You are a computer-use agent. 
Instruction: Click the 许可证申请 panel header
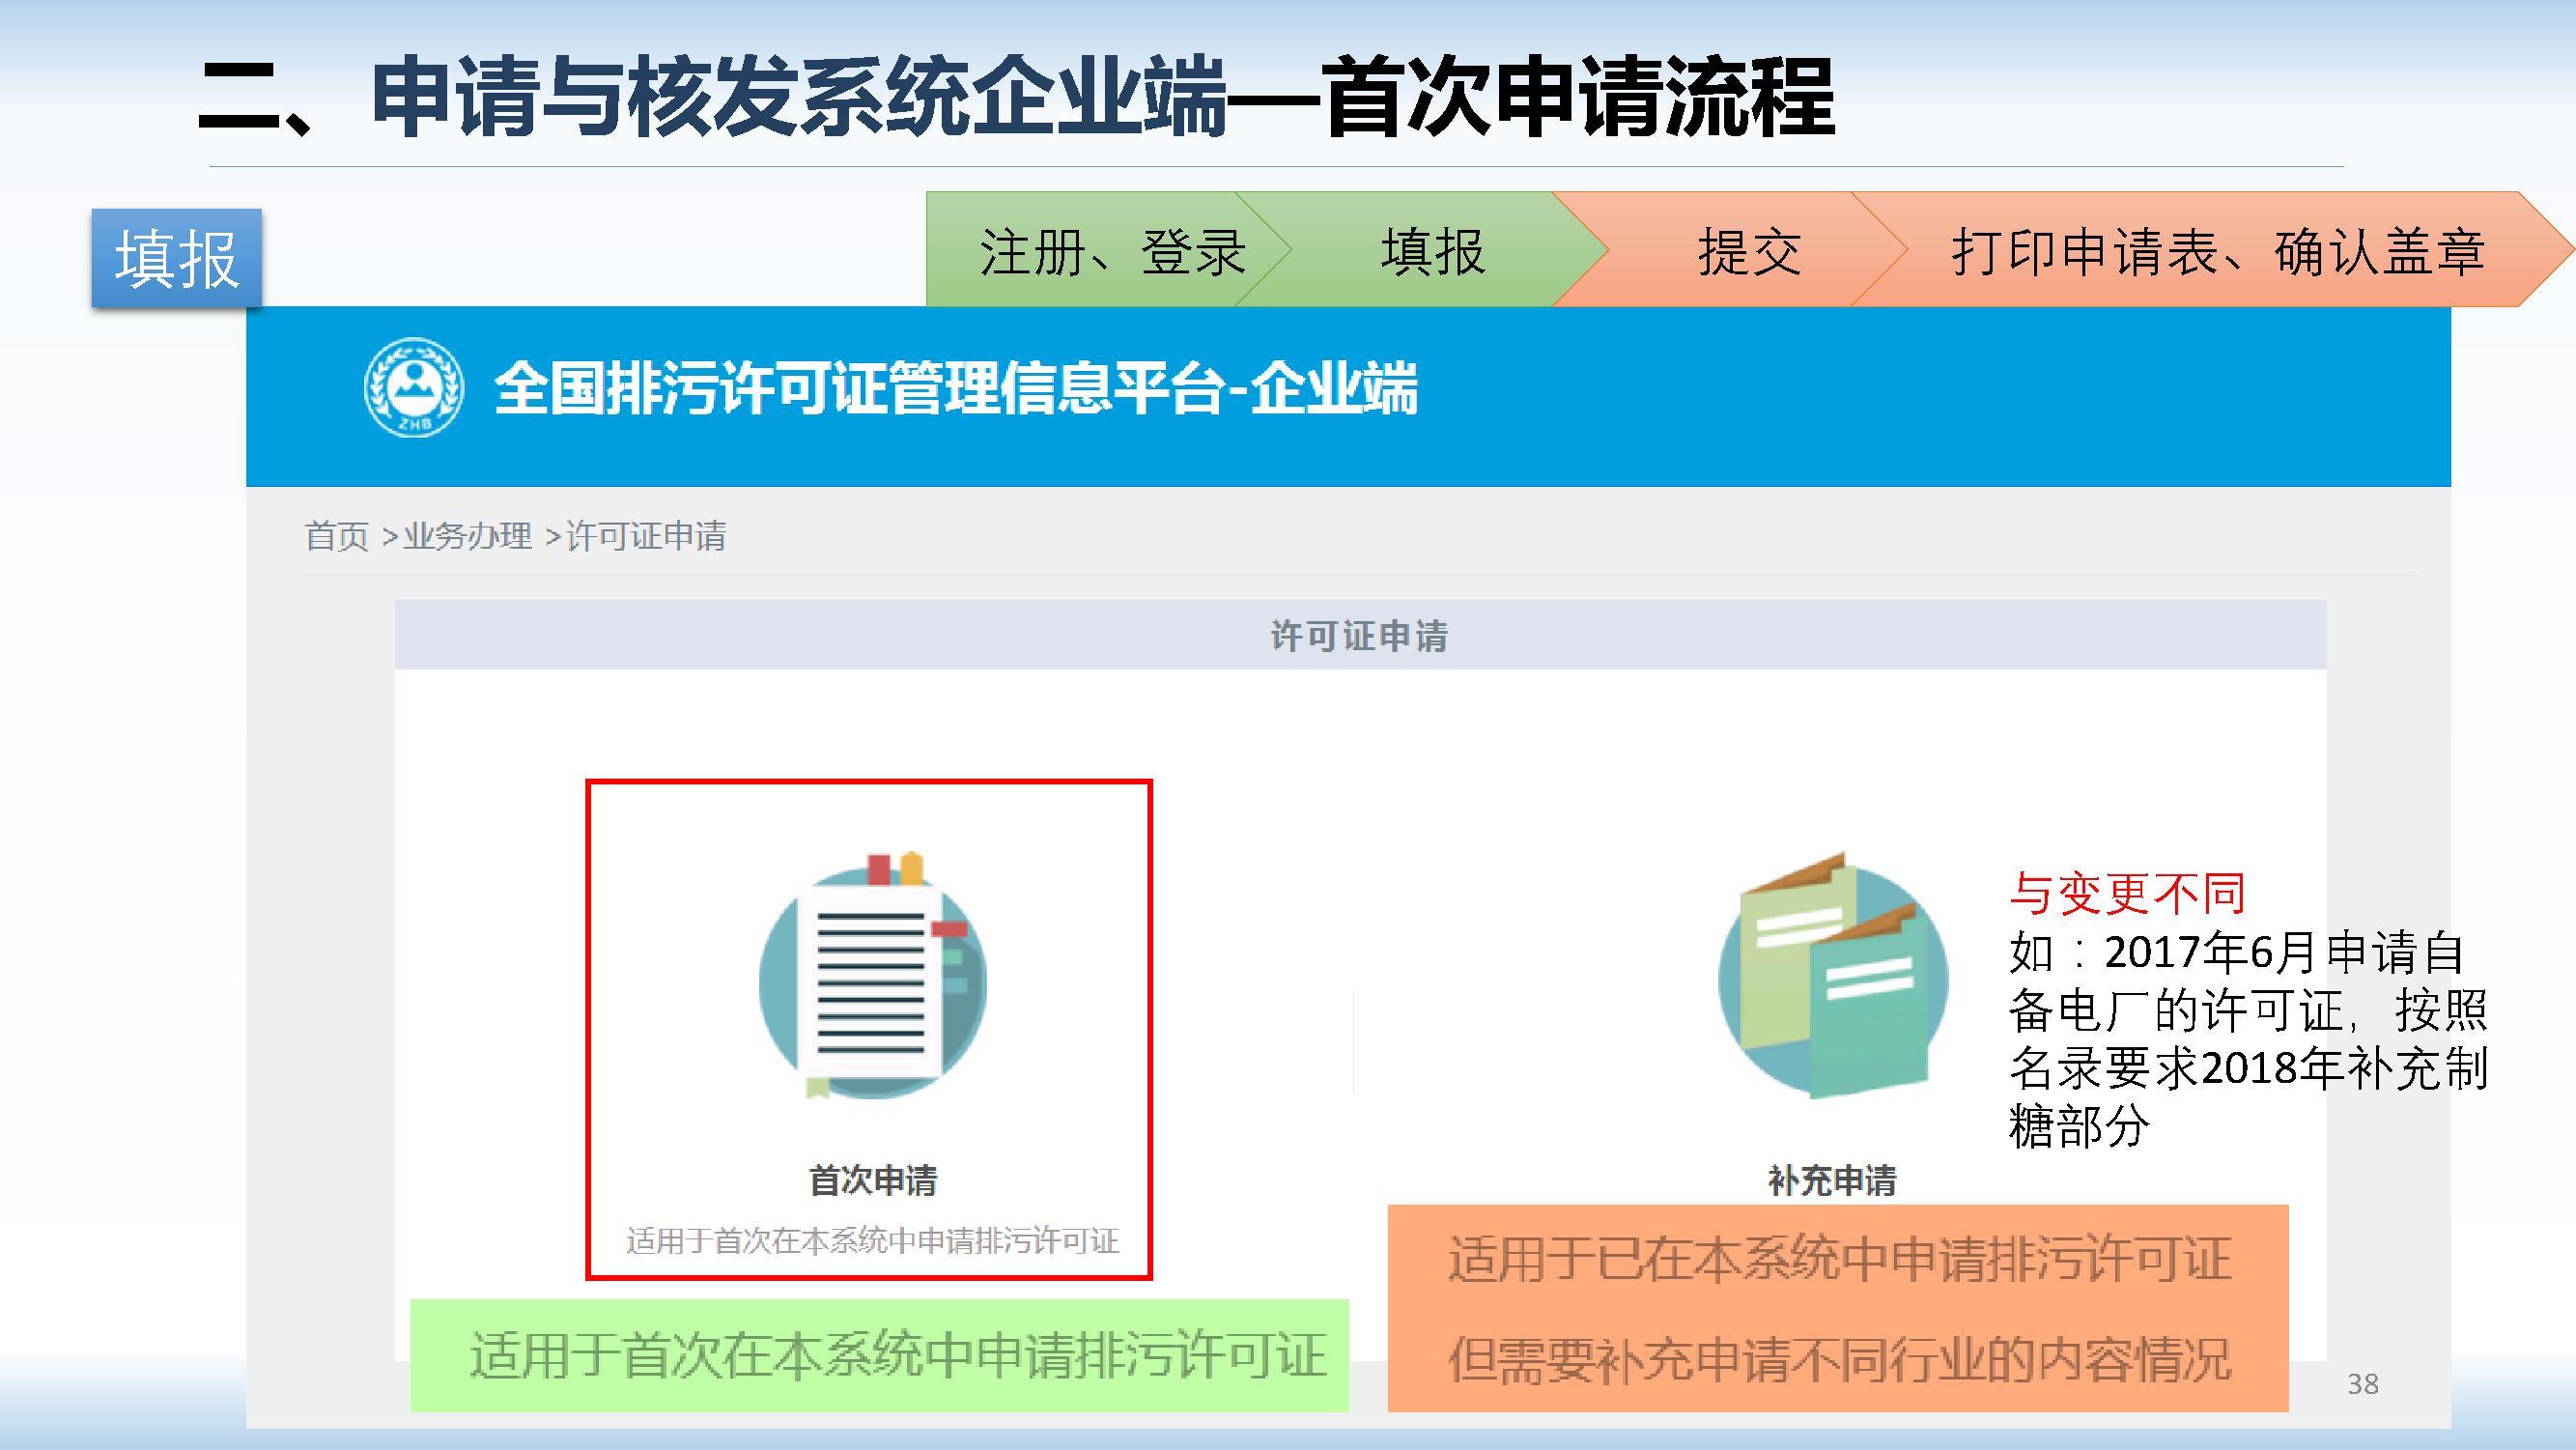pyautogui.click(x=1359, y=636)
